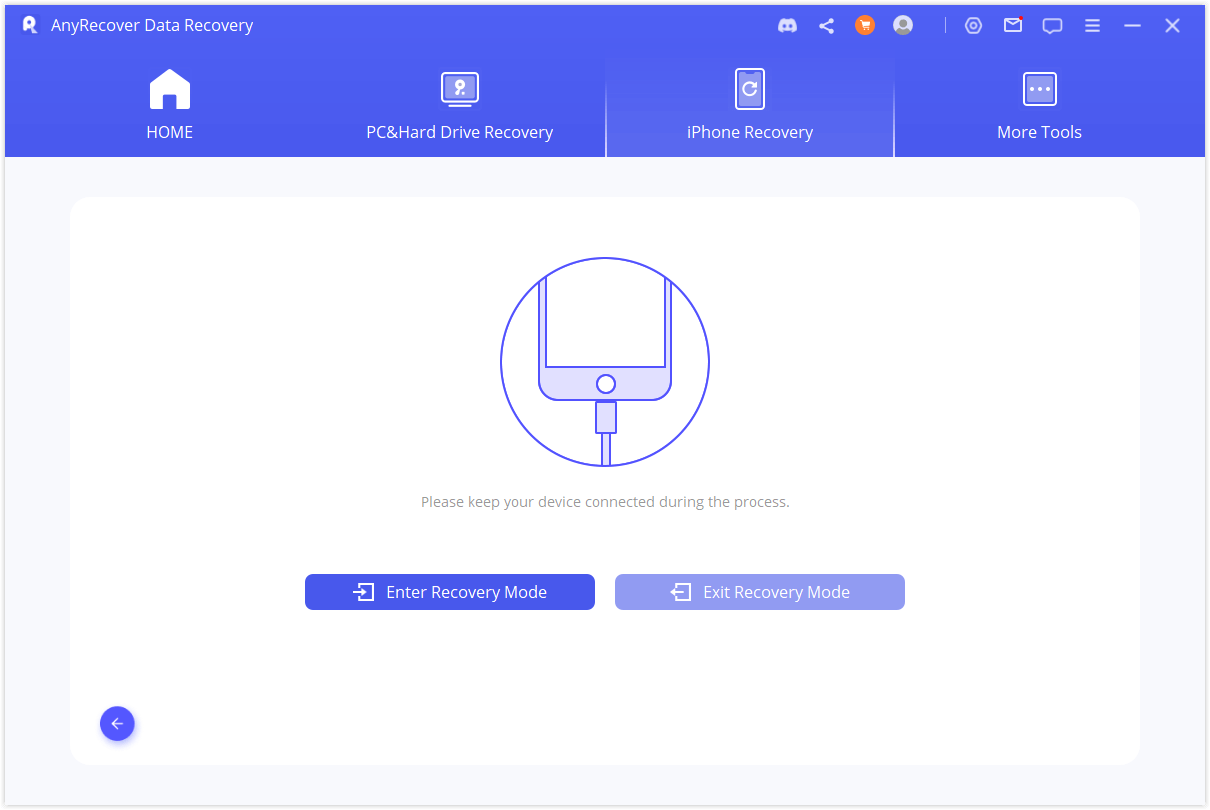Viewport: 1210px width, 810px height.
Task: Click the AnyRecover logo icon
Action: [x=30, y=25]
